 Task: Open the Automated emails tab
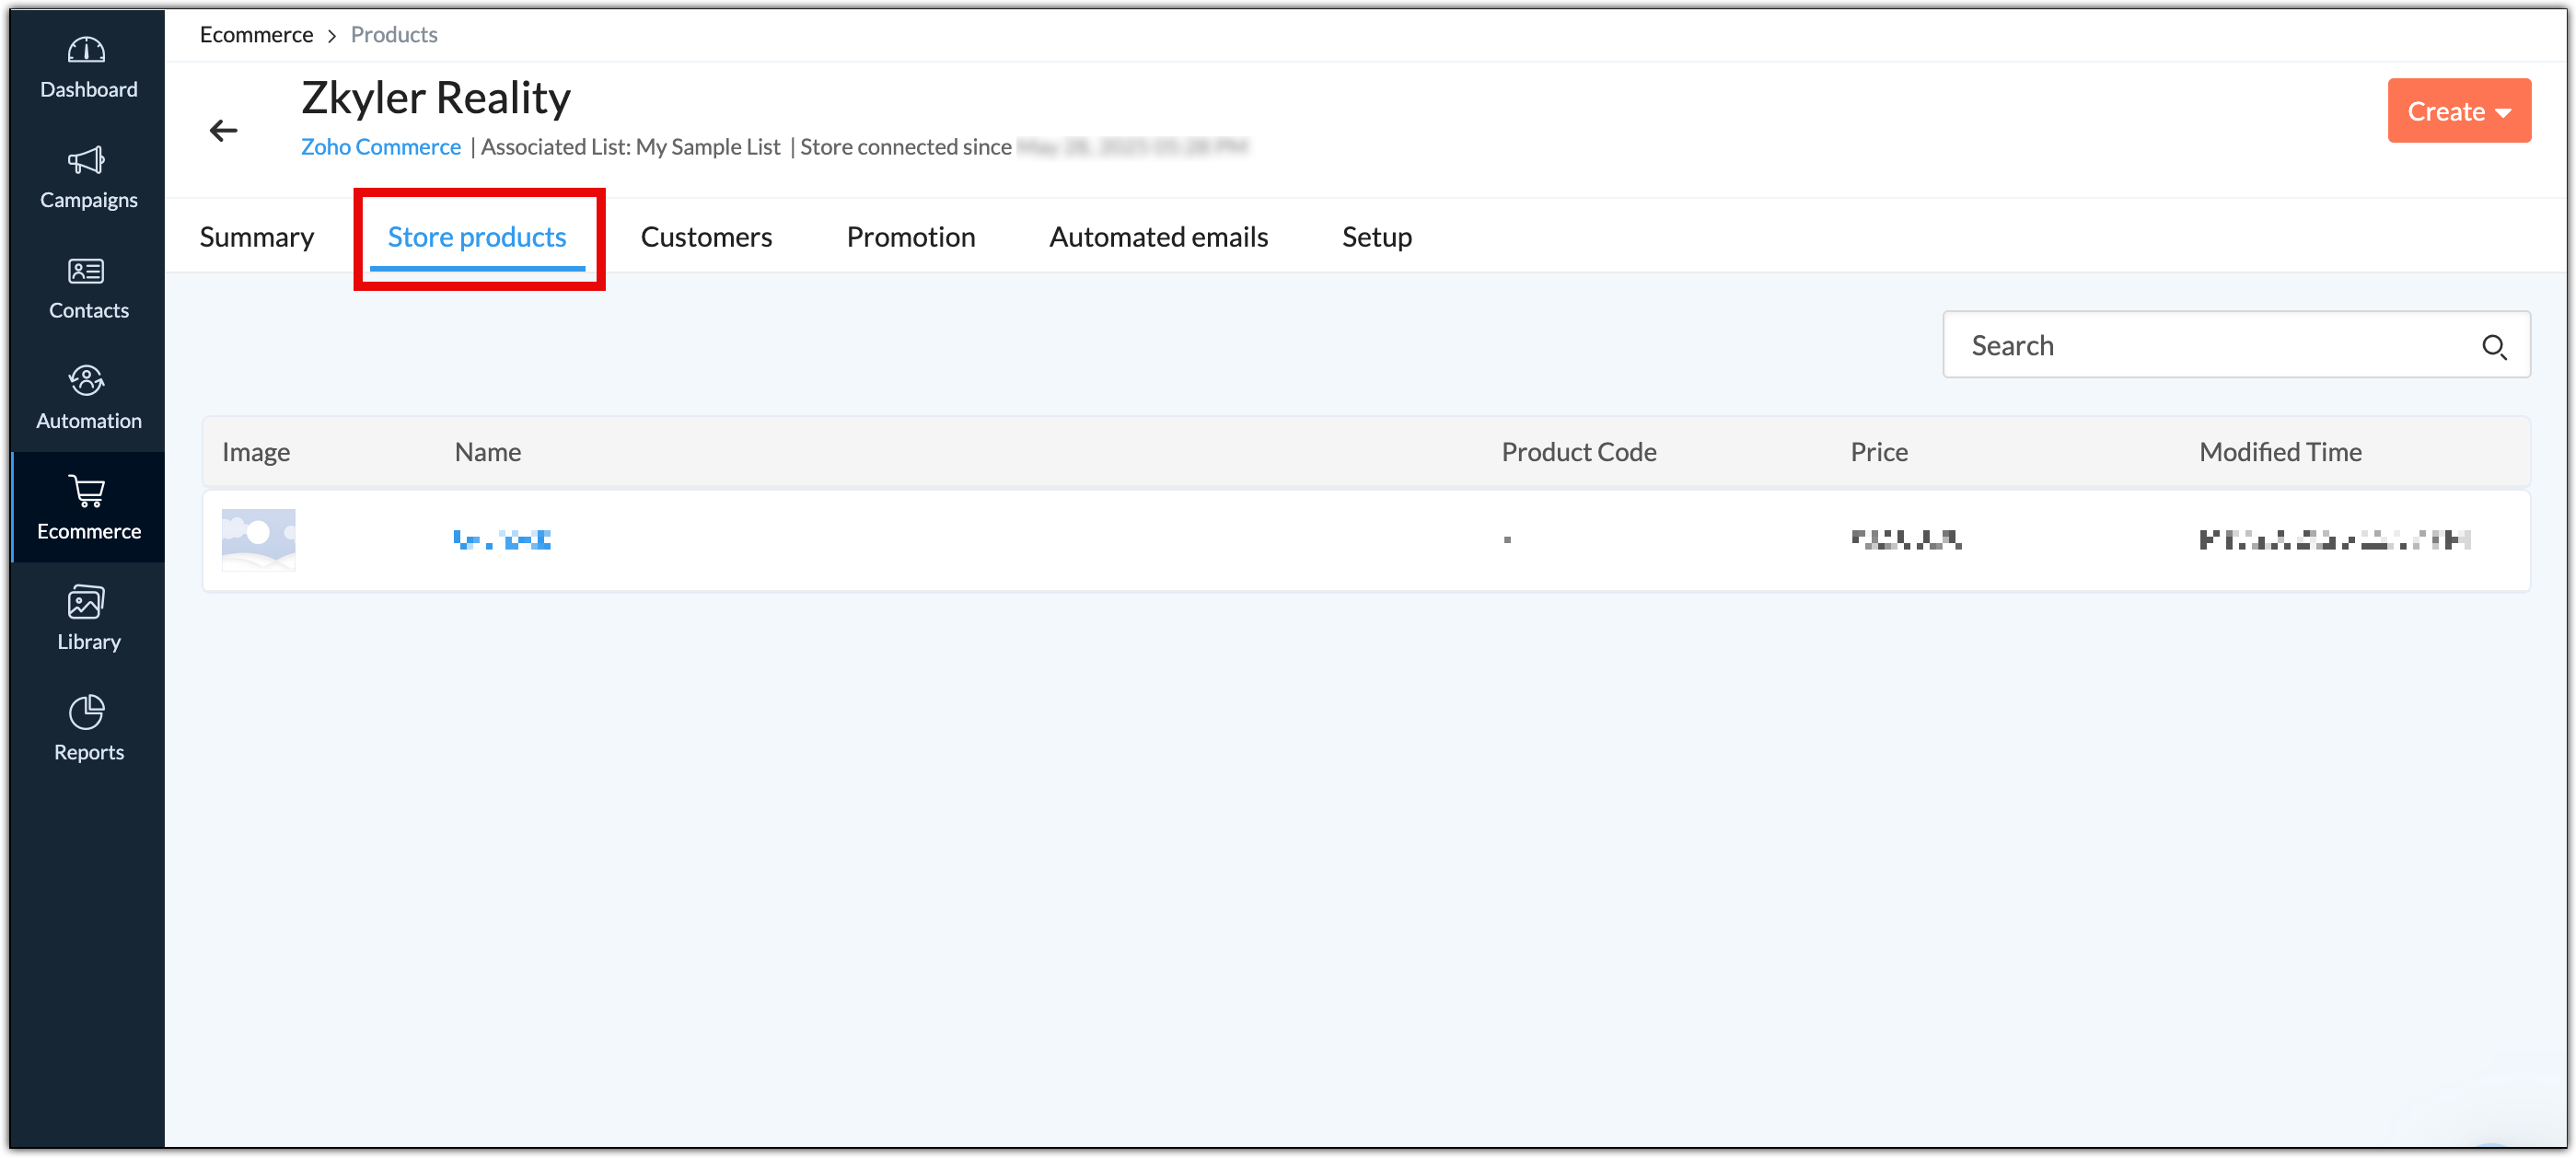[1157, 237]
